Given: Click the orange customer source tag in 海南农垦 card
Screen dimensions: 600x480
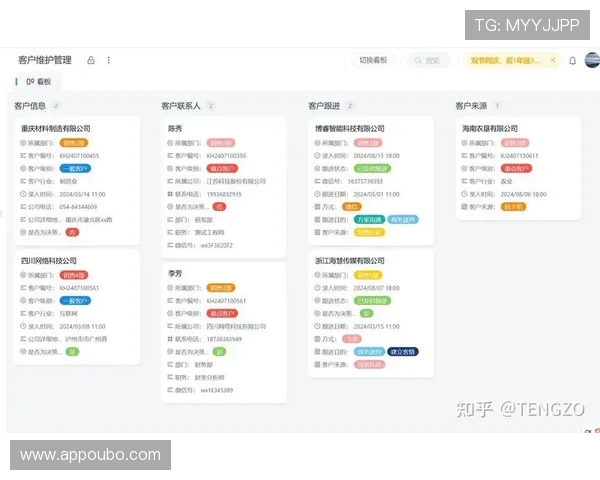Looking at the screenshot, I should 514,207.
